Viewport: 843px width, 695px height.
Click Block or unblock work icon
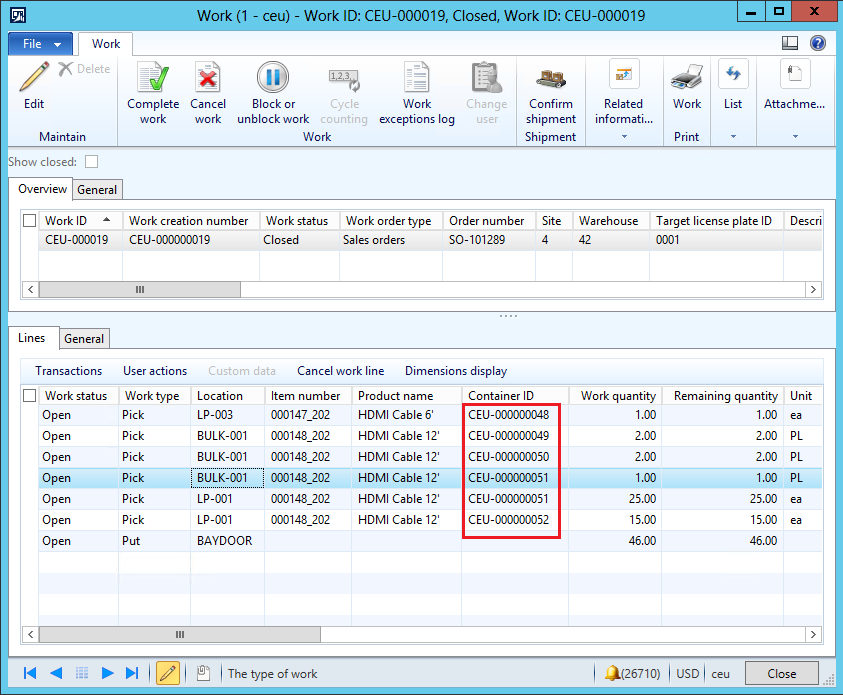click(273, 78)
